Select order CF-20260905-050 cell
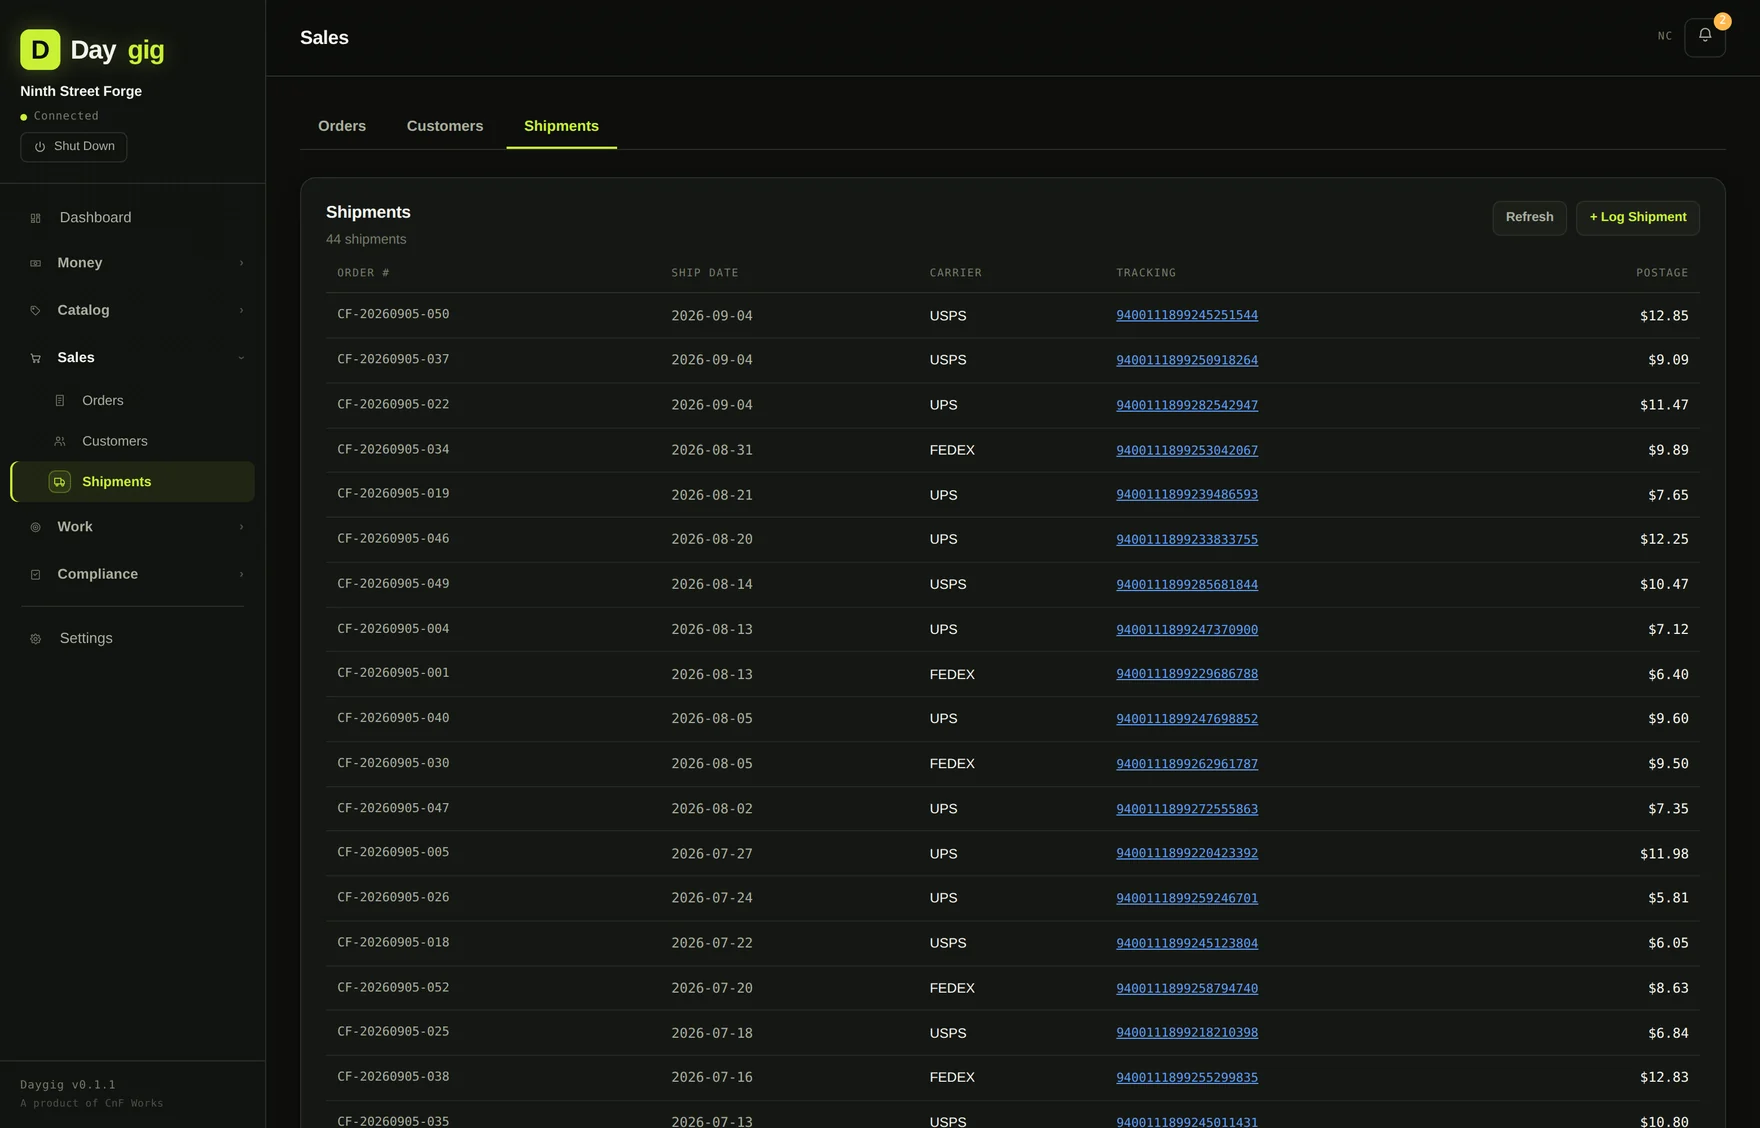This screenshot has width=1760, height=1128. pos(393,314)
